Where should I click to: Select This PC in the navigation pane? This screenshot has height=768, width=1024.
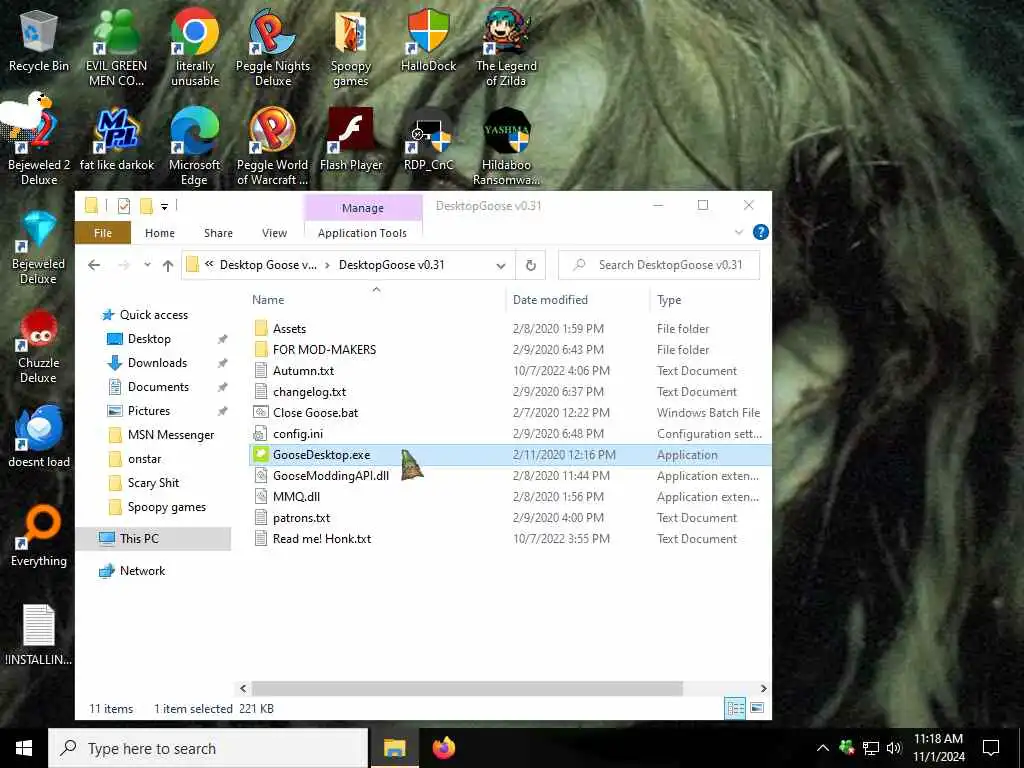click(139, 539)
